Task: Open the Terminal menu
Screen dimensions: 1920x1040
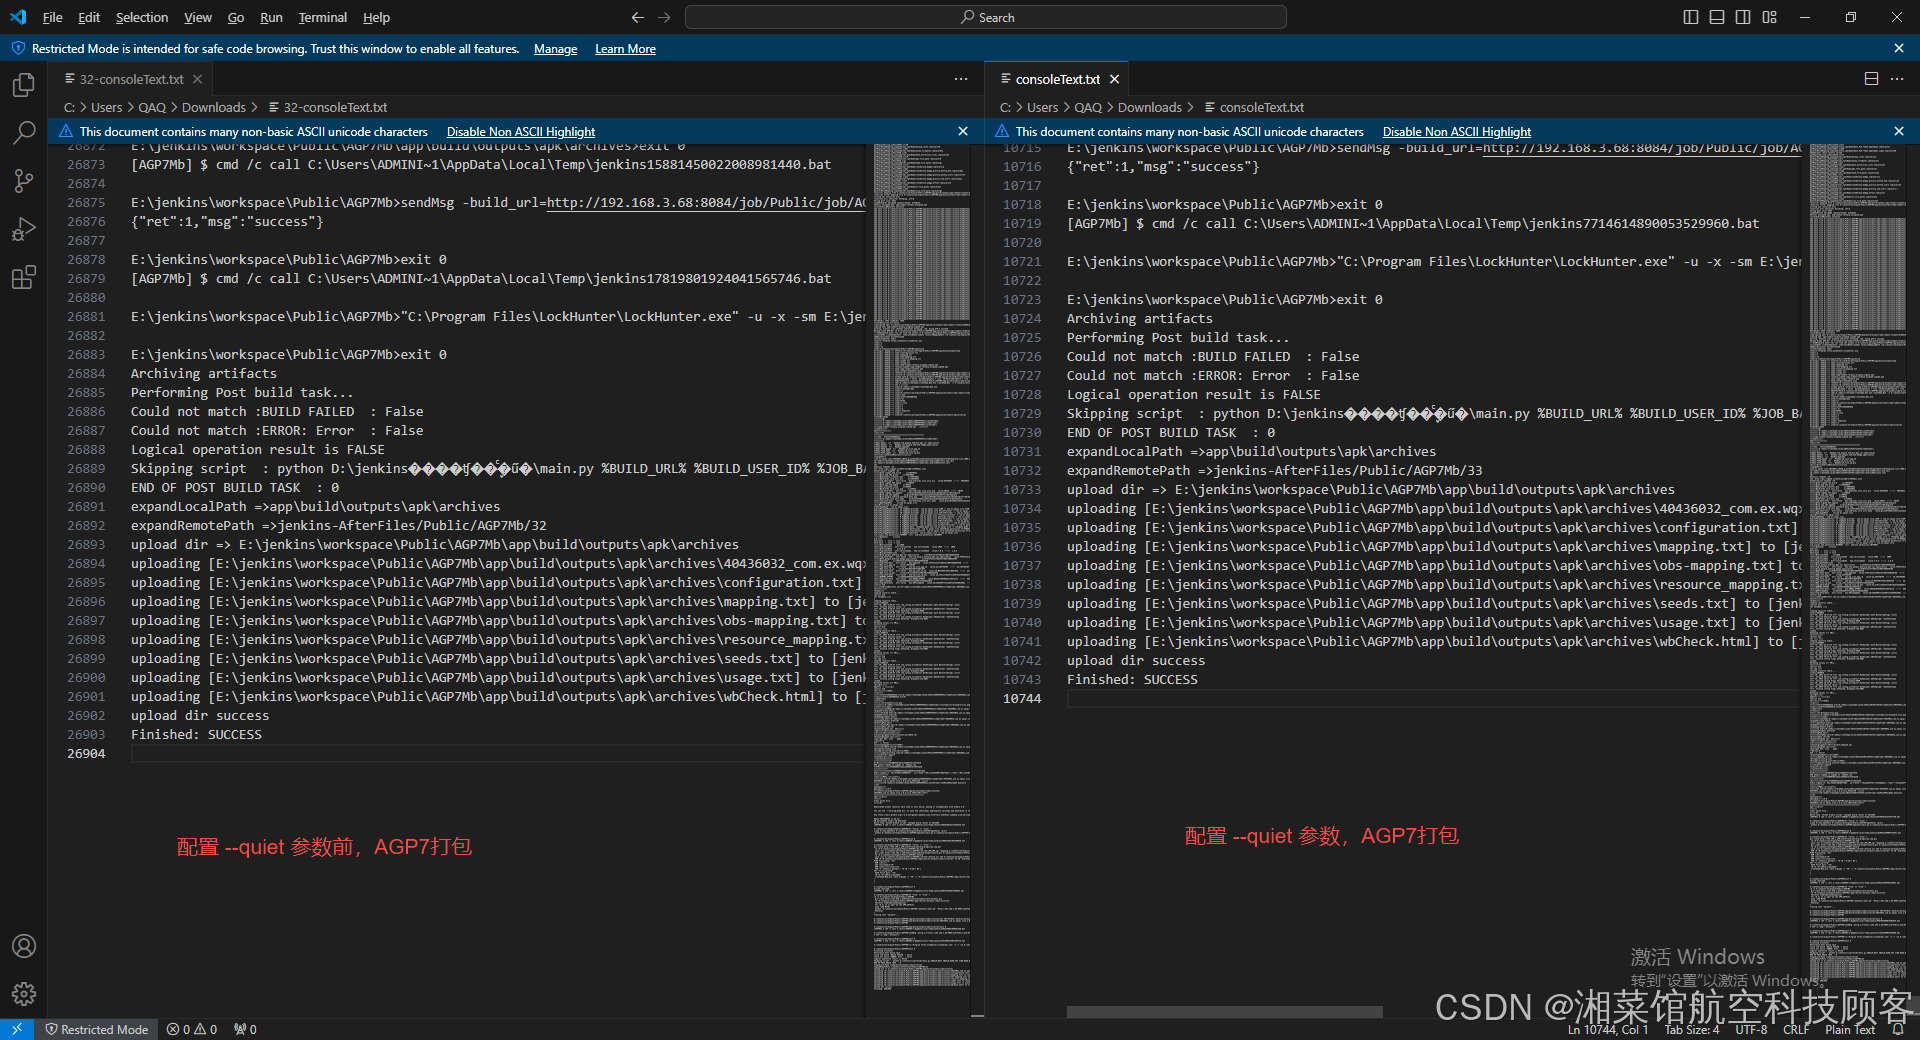Action: [322, 17]
